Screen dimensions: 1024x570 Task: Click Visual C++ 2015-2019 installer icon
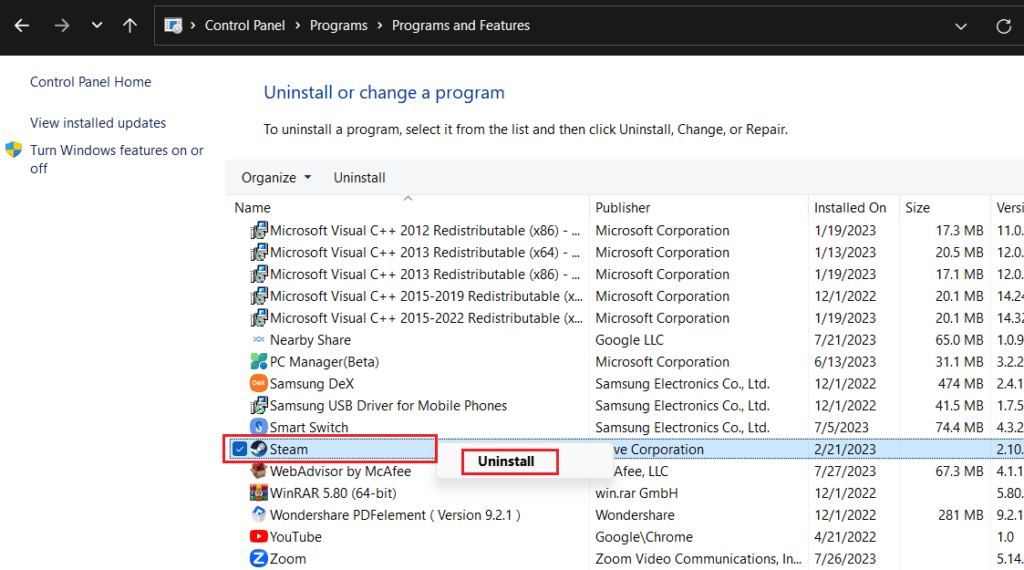pyautogui.click(x=259, y=296)
